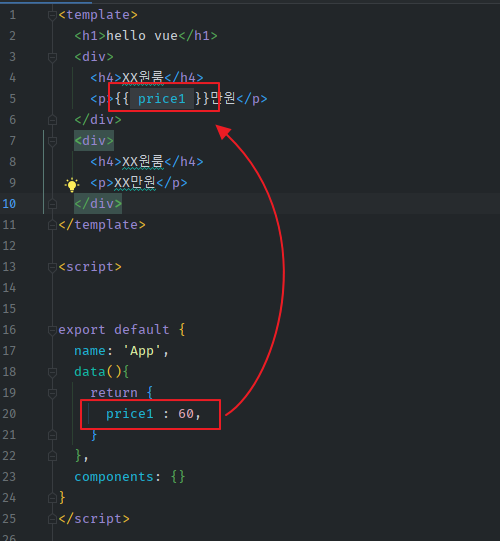
Task: Click the 'App' string value
Action: (142, 351)
